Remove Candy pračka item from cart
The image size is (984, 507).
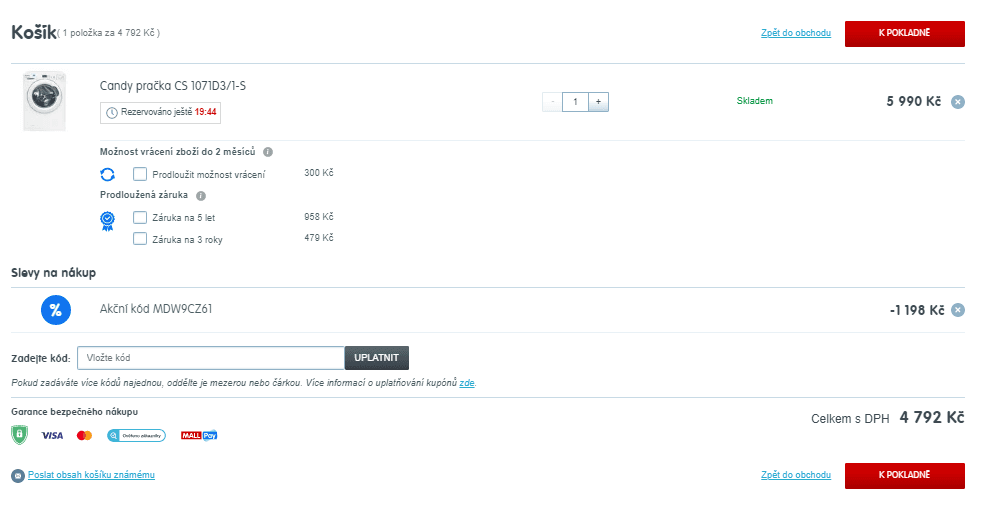(x=958, y=102)
